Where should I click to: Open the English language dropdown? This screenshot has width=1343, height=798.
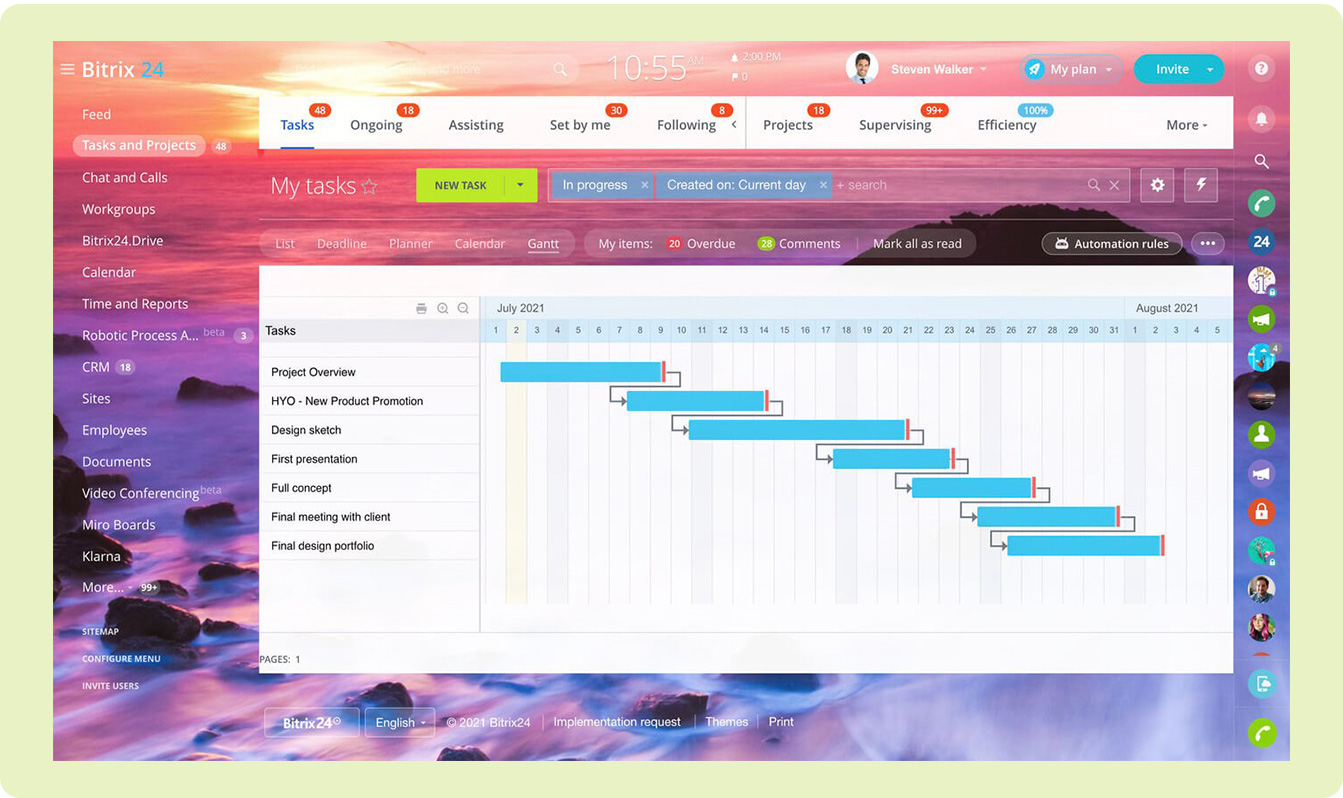(x=400, y=722)
